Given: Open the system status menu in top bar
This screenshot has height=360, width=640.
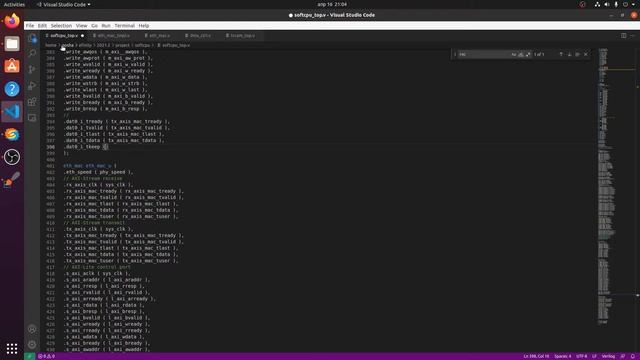Looking at the screenshot, I should (x=616, y=4).
